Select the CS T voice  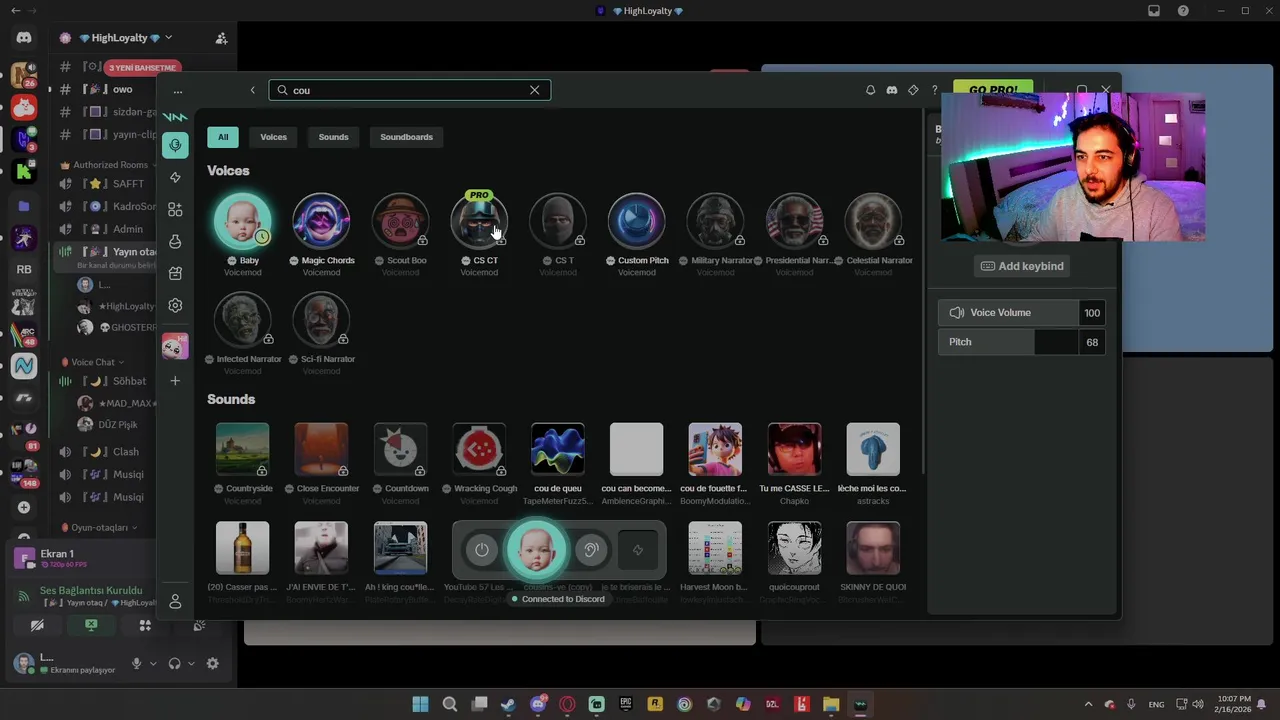click(558, 221)
